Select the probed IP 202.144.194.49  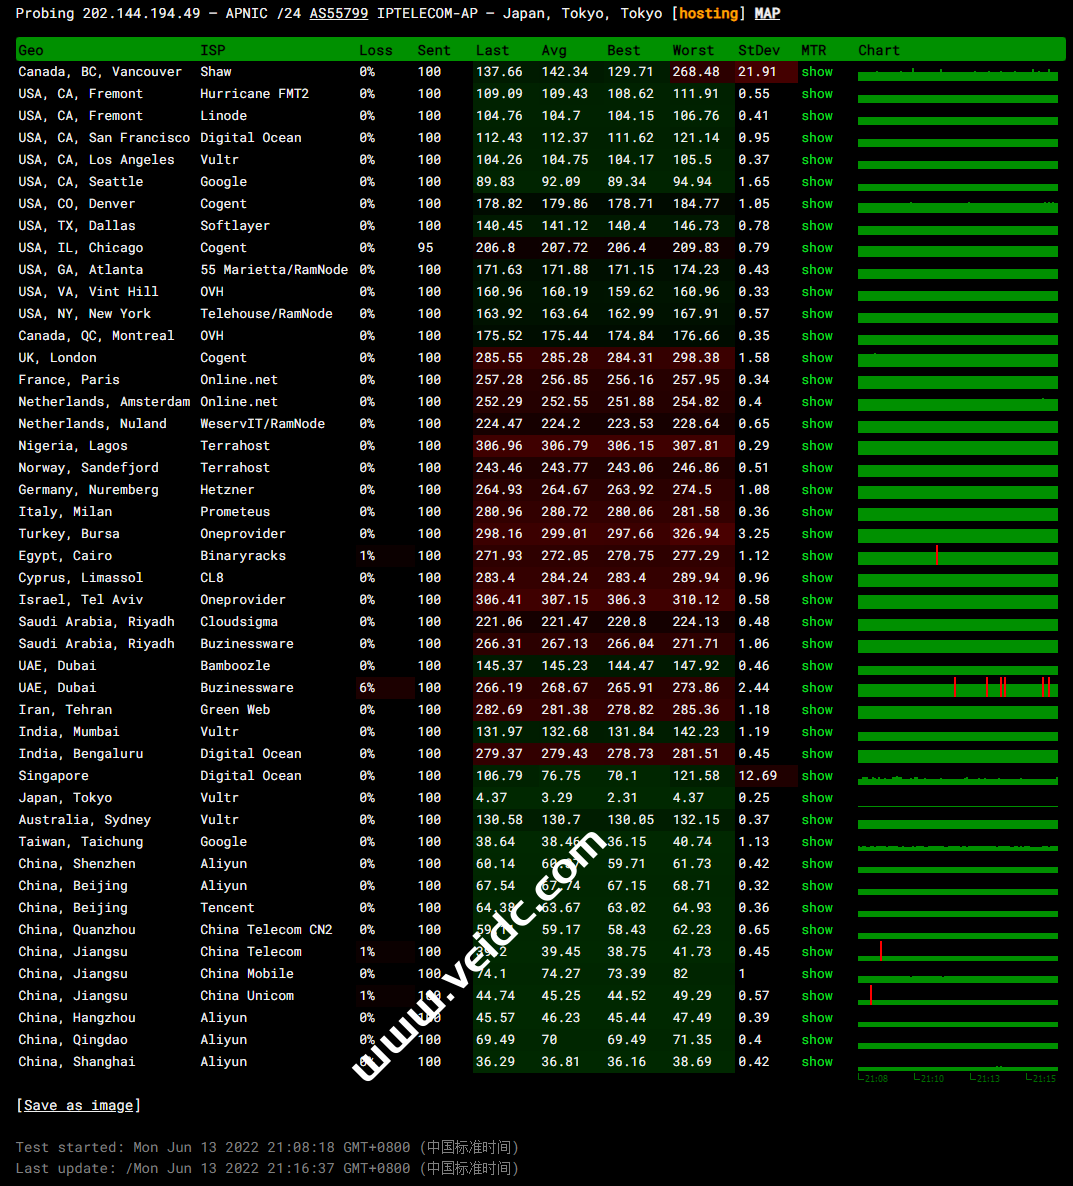click(141, 14)
